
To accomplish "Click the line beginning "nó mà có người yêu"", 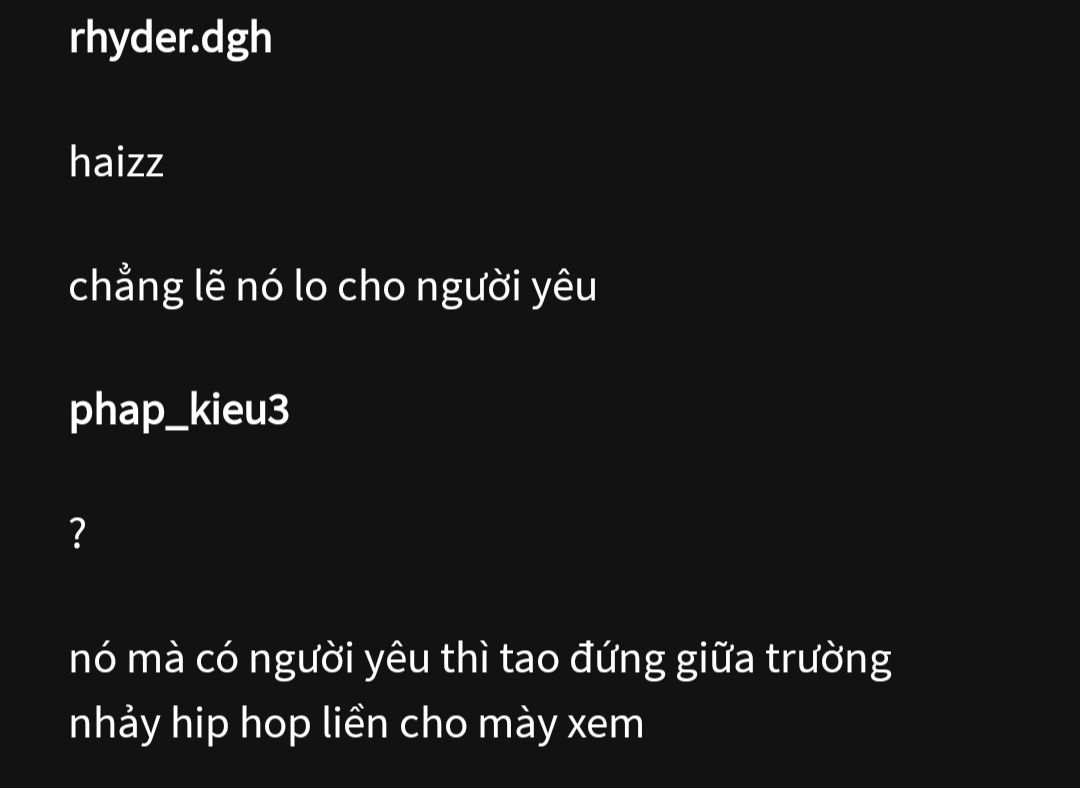I will pyautogui.click(x=480, y=659).
